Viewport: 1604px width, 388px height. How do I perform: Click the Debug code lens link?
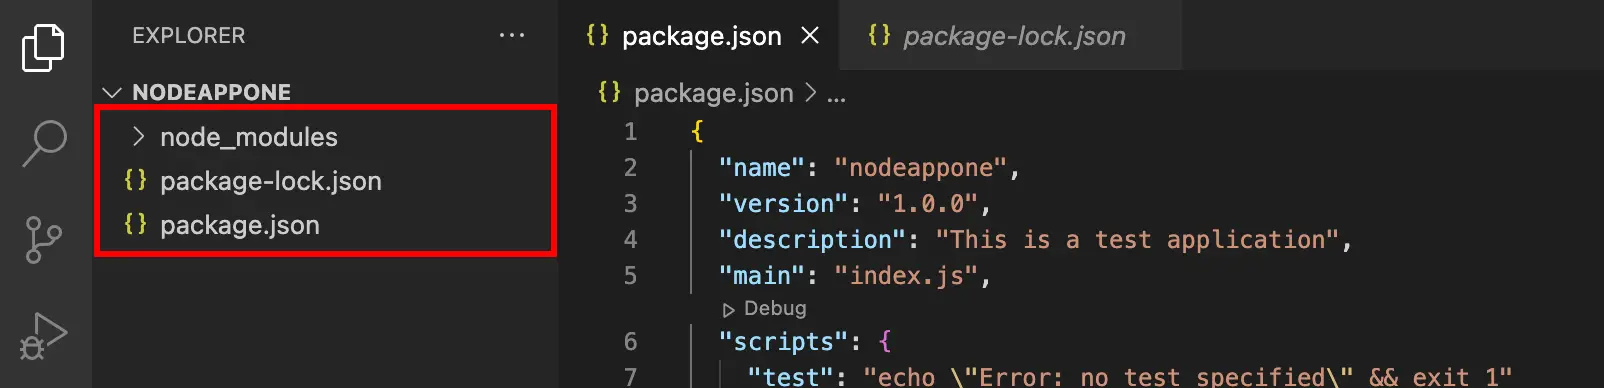tap(775, 308)
